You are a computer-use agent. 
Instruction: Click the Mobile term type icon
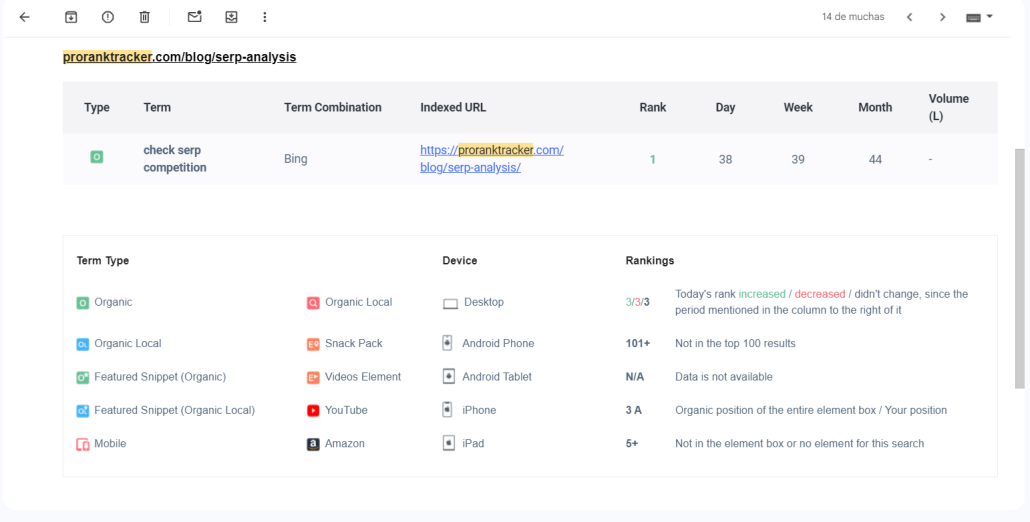point(82,445)
